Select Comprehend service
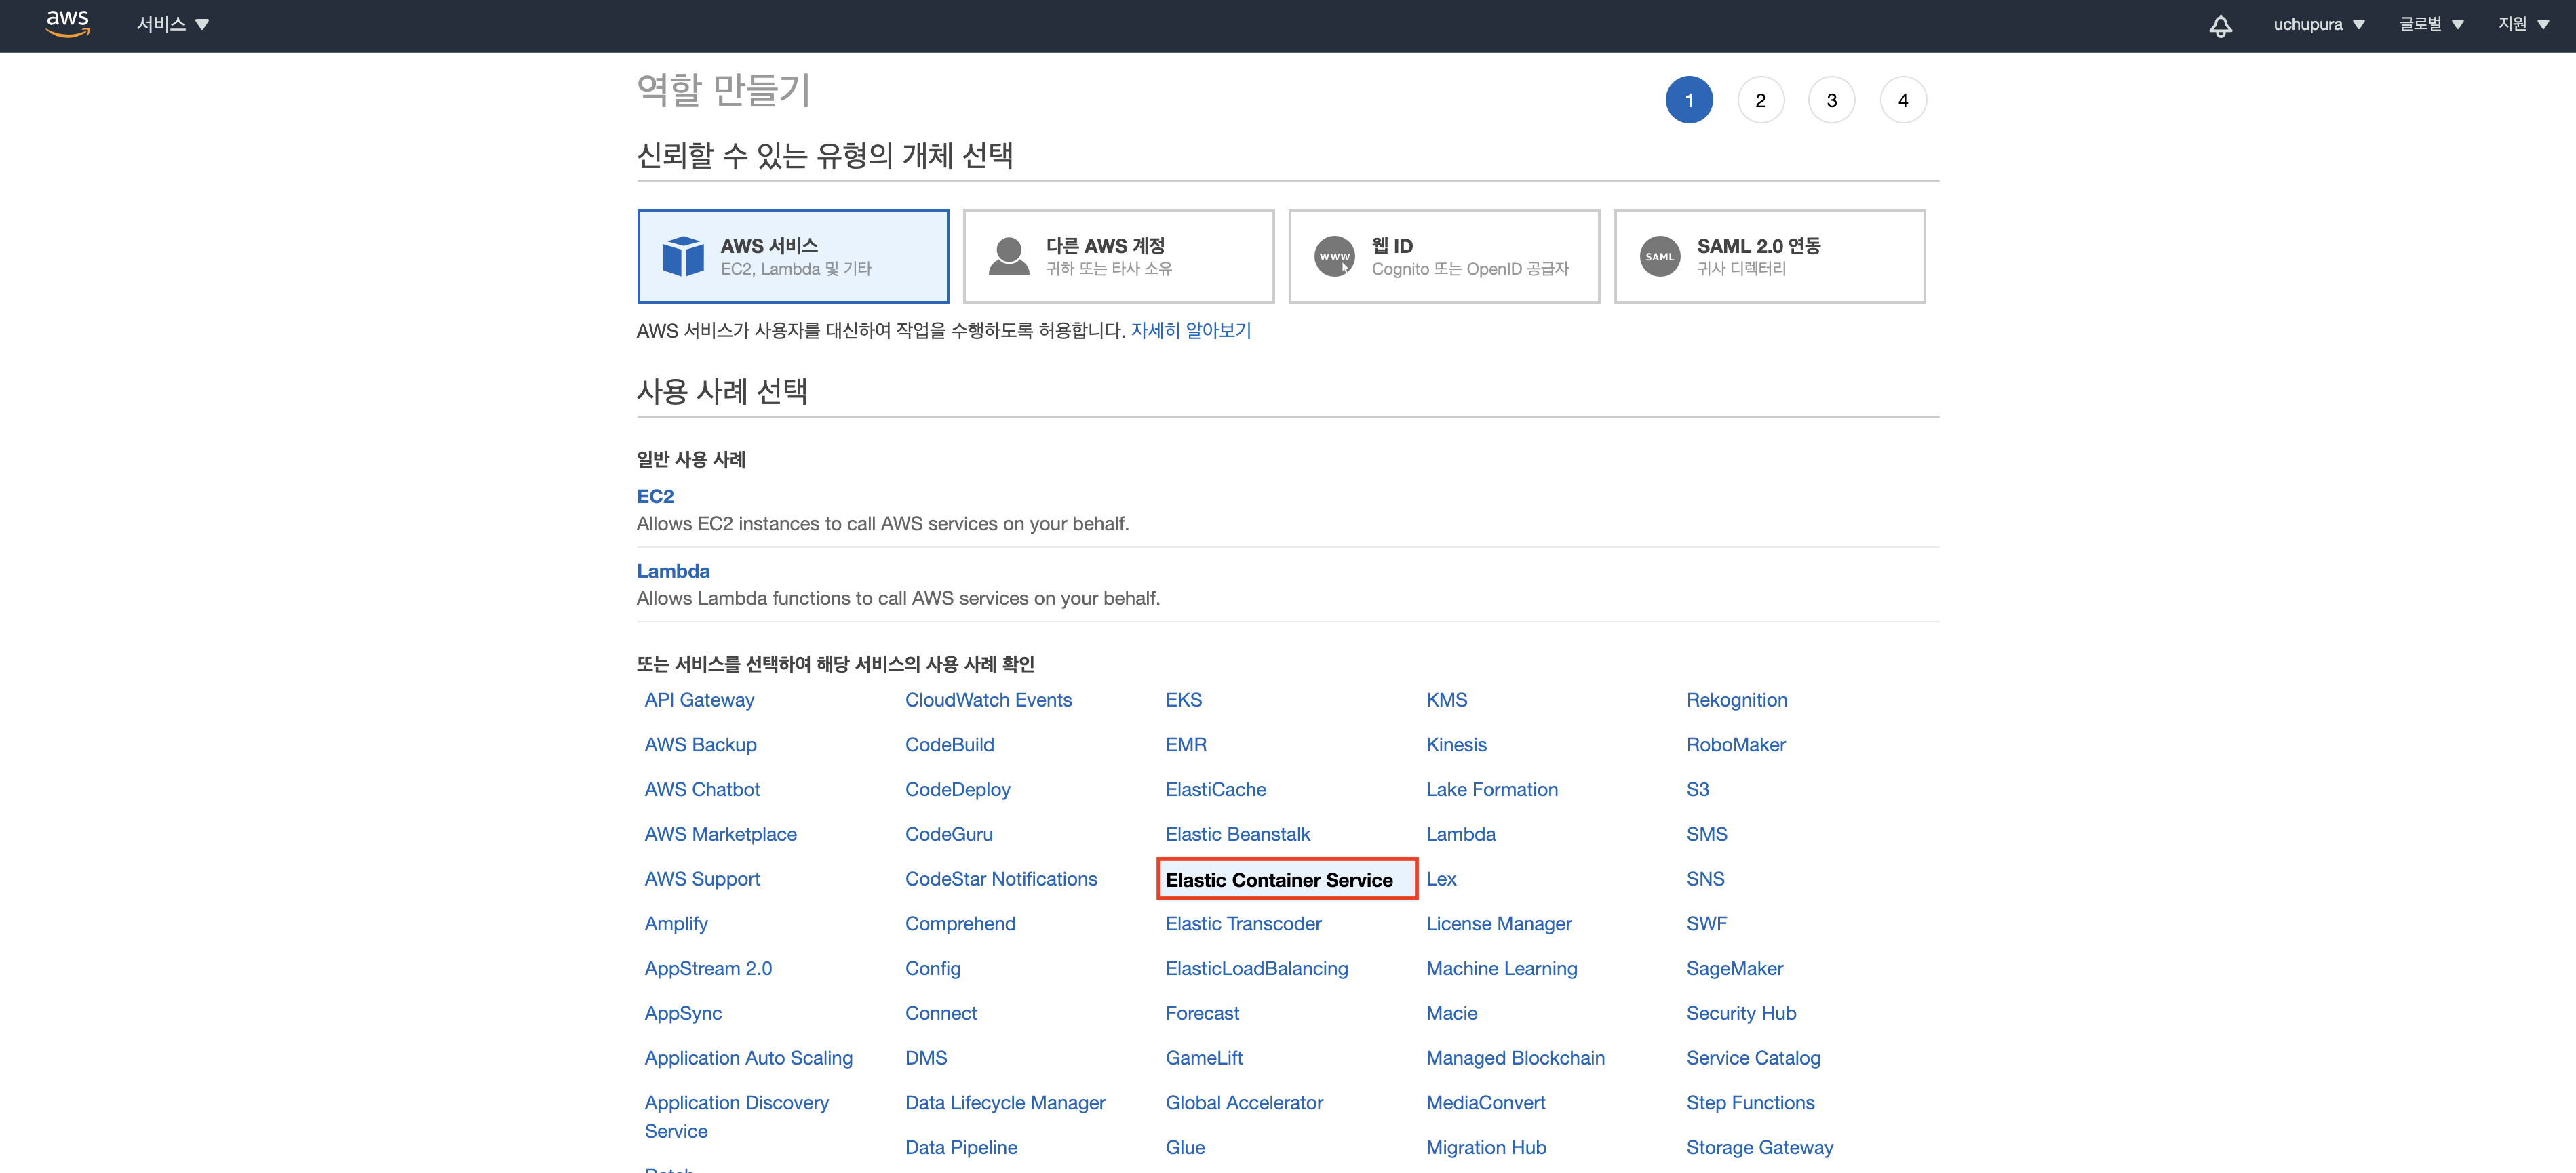Screen dimensions: 2576x1173 tap(960, 924)
